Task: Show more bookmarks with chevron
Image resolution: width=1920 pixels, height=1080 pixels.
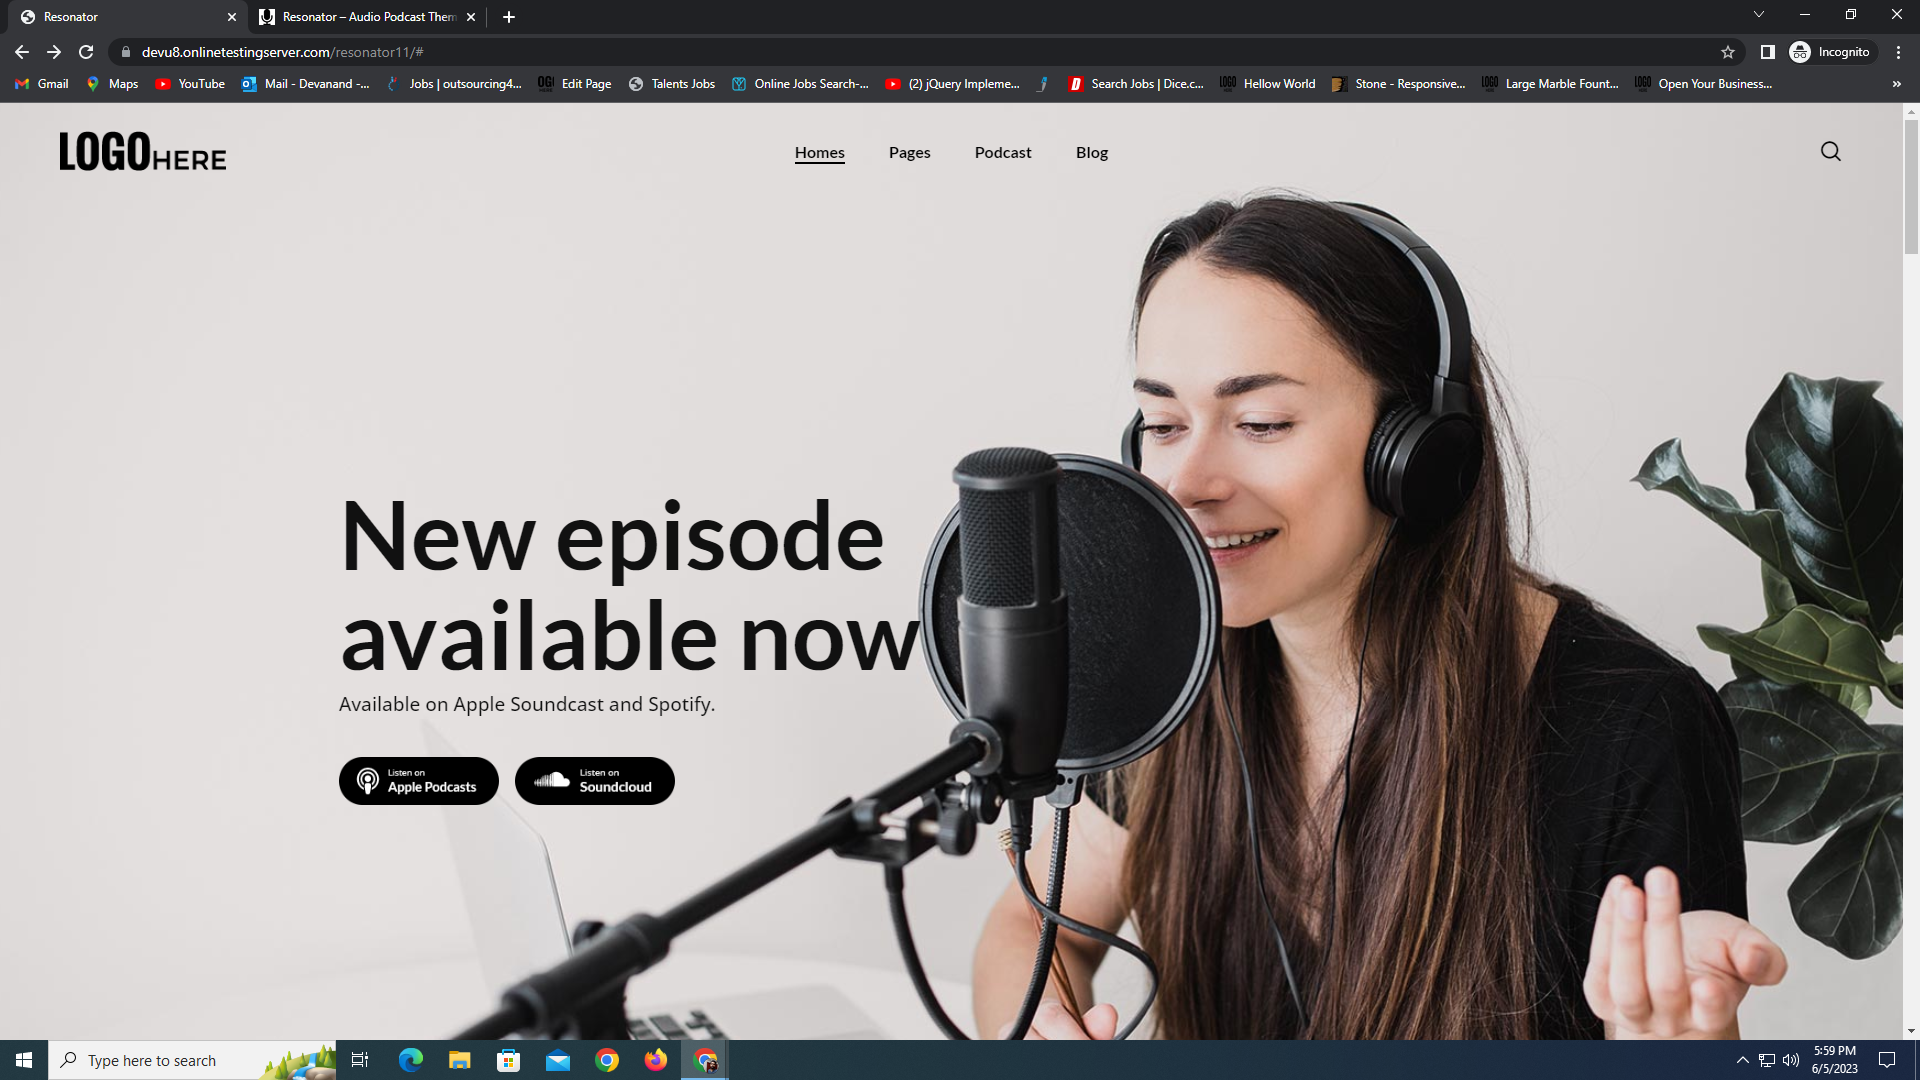Action: coord(1896,84)
